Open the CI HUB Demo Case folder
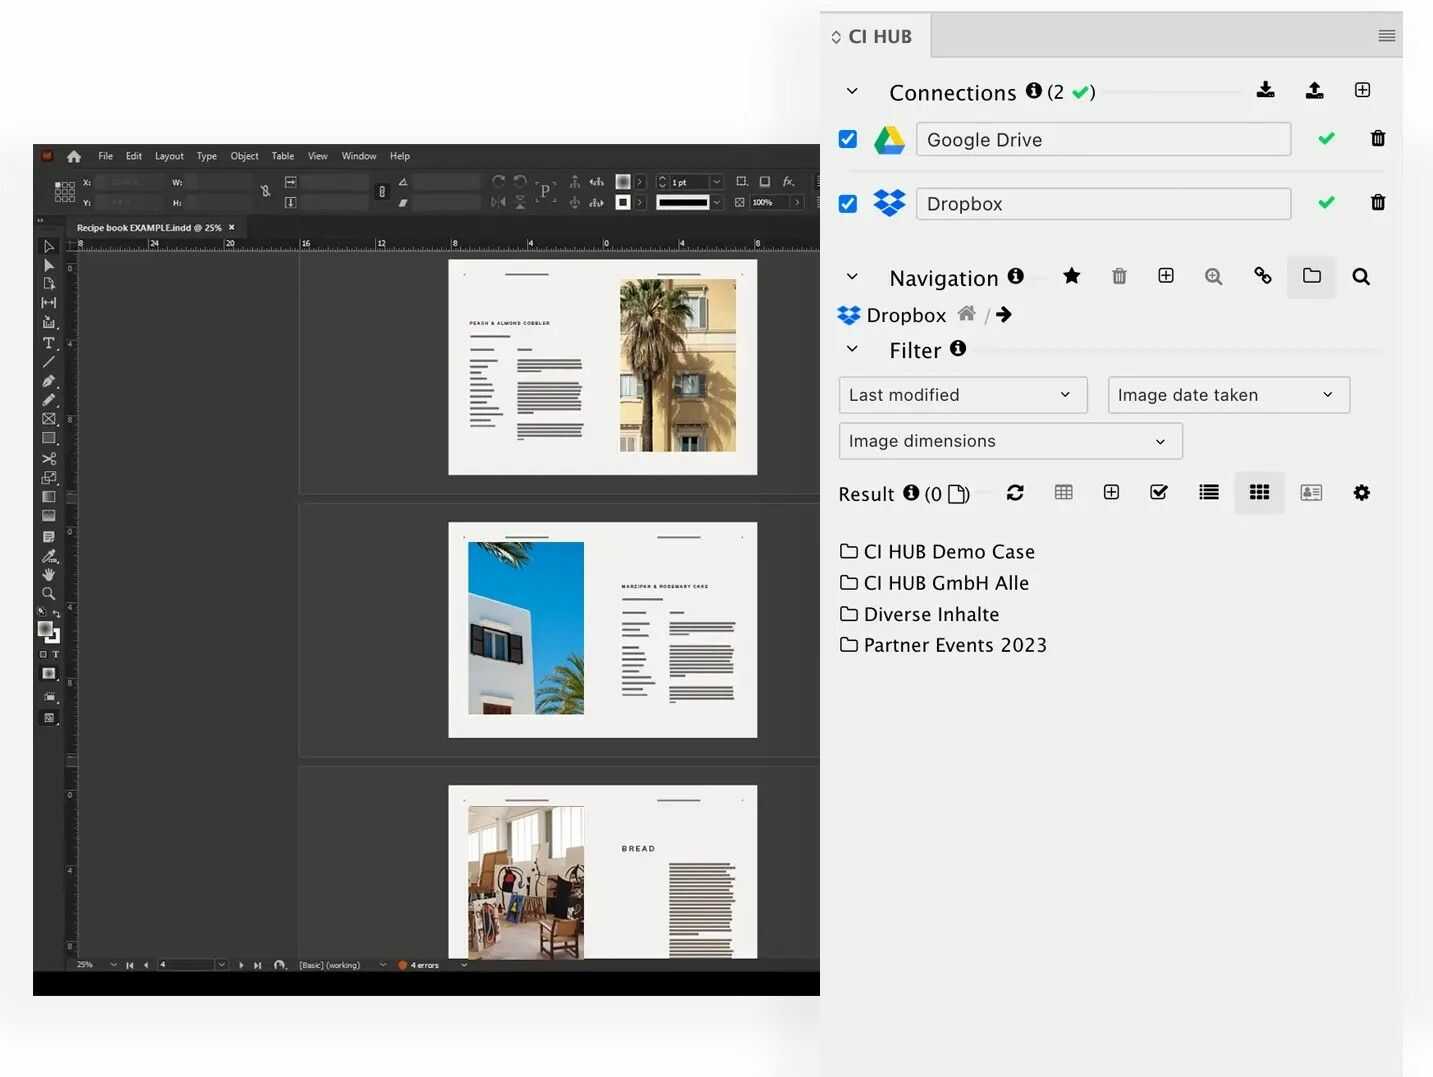This screenshot has width=1433, height=1077. tap(948, 552)
